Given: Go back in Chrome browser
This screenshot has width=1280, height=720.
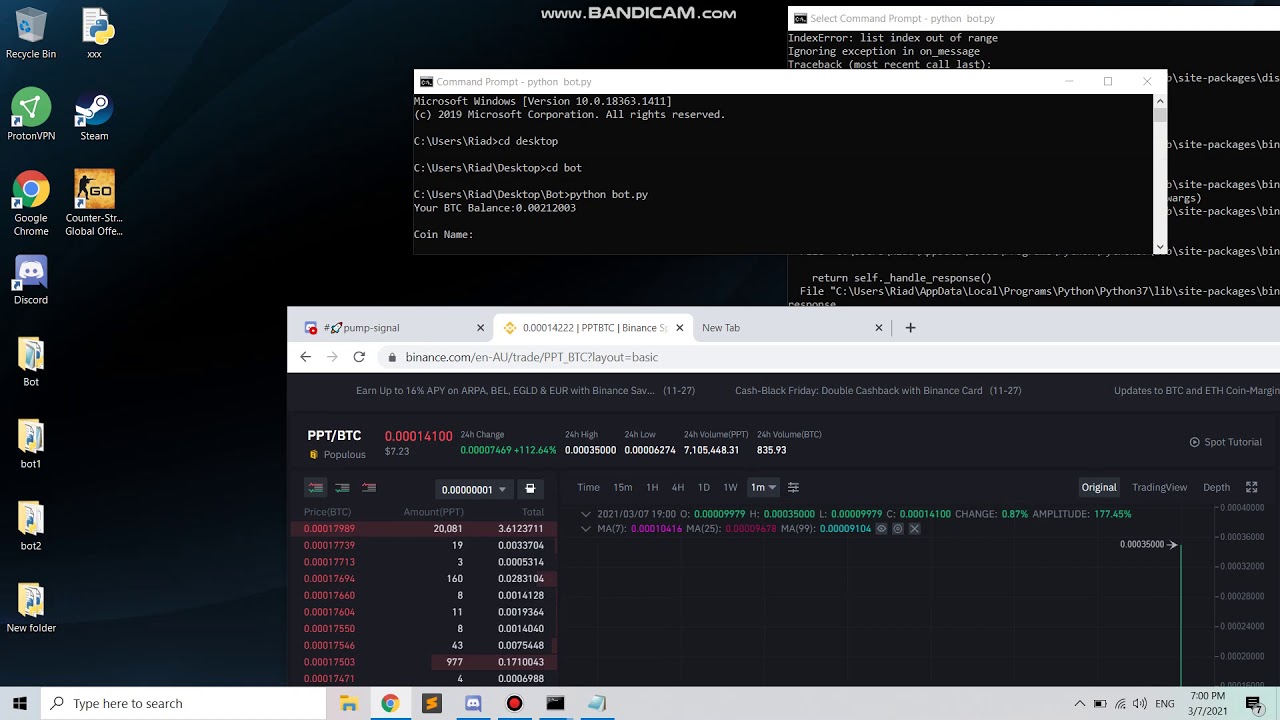Looking at the screenshot, I should (x=306, y=357).
